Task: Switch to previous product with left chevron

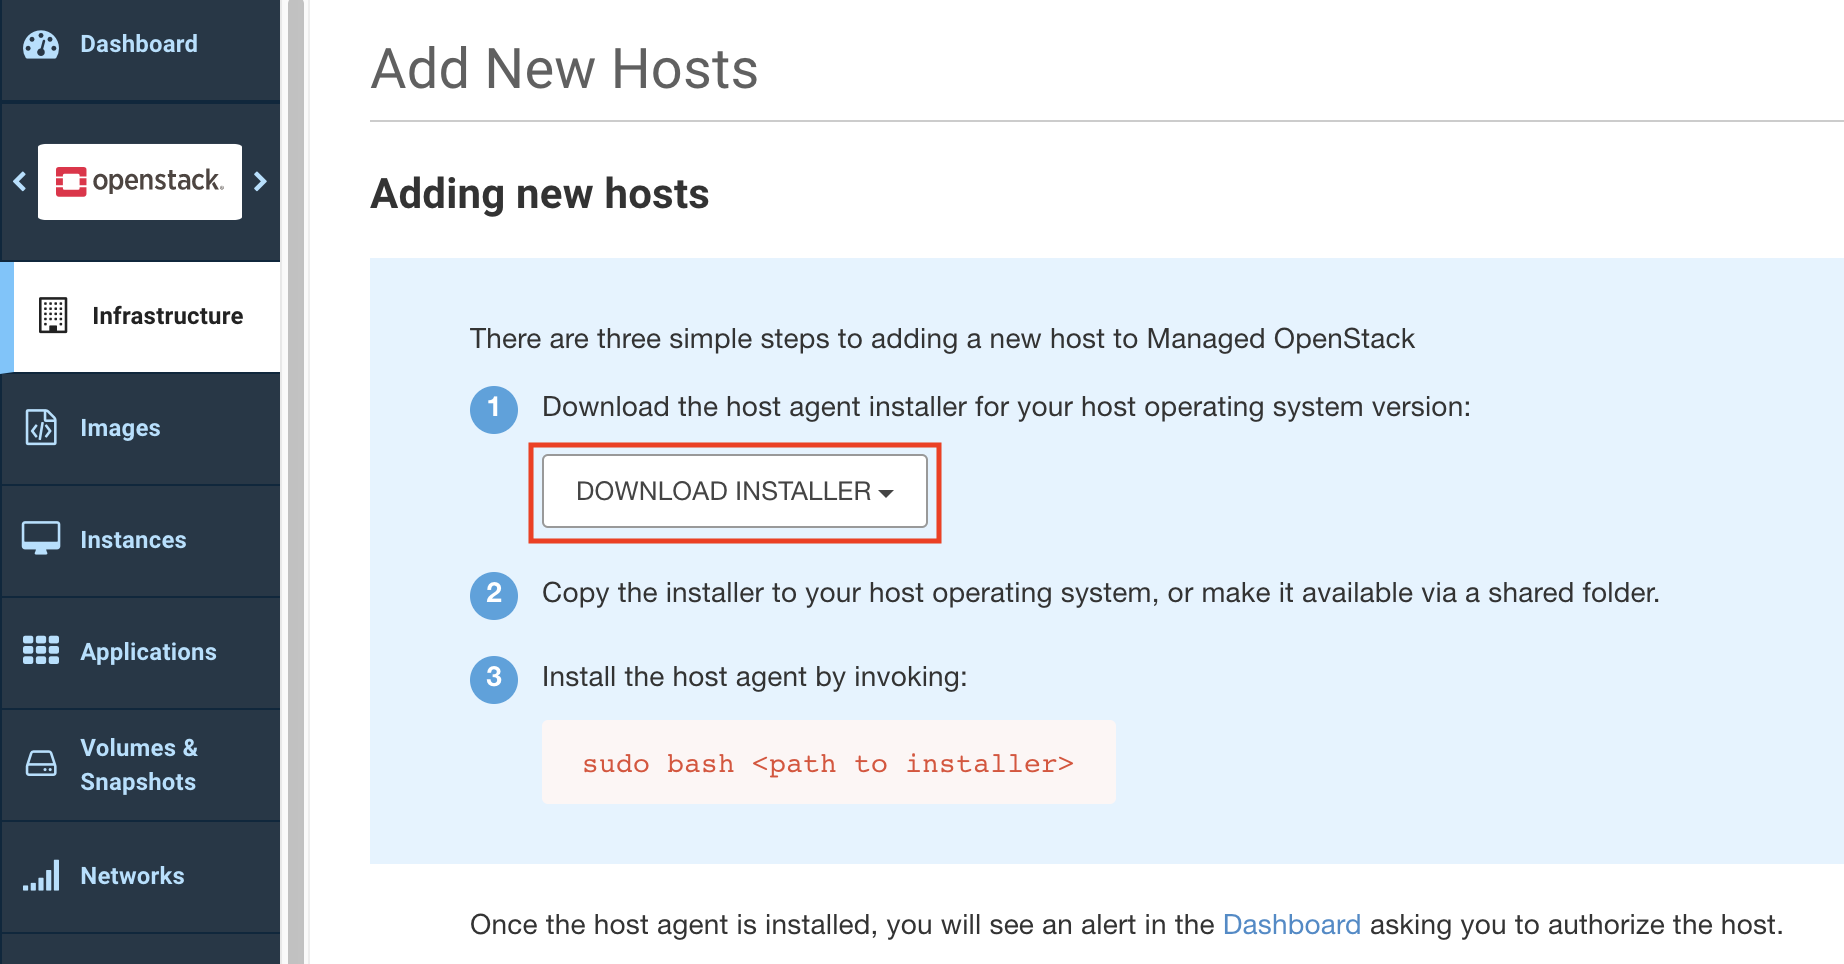Action: click(x=19, y=181)
